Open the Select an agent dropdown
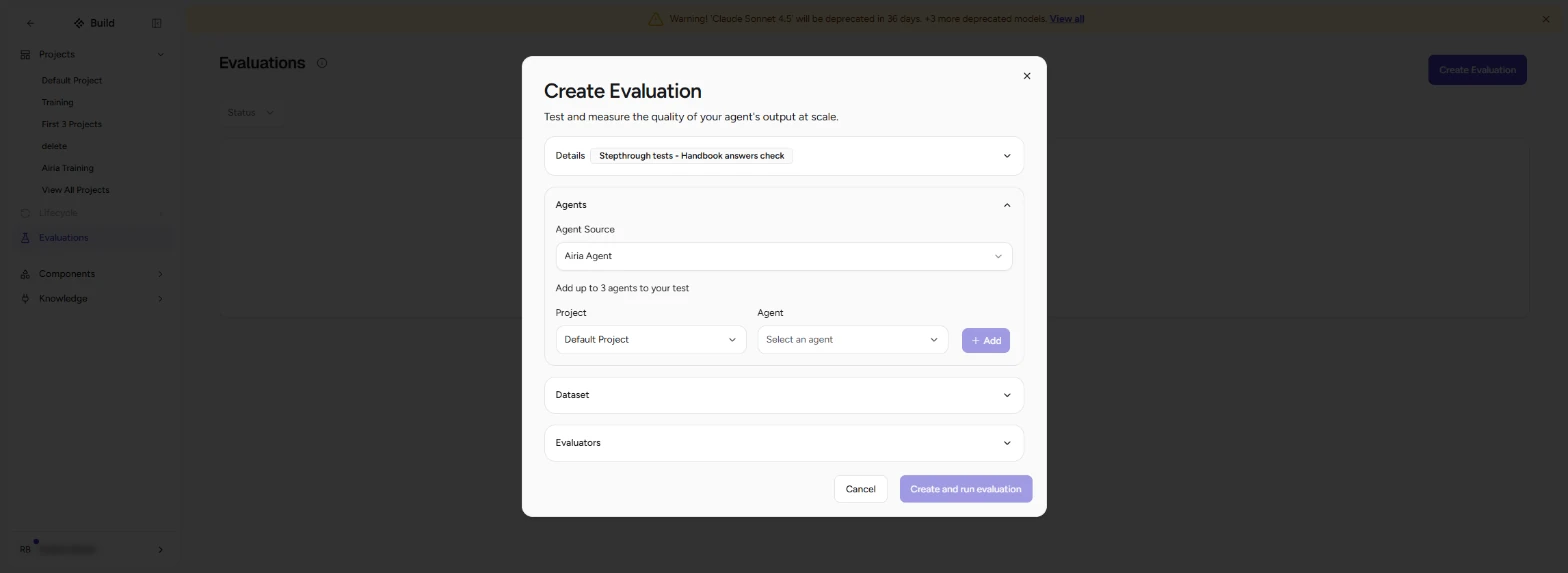 852,340
